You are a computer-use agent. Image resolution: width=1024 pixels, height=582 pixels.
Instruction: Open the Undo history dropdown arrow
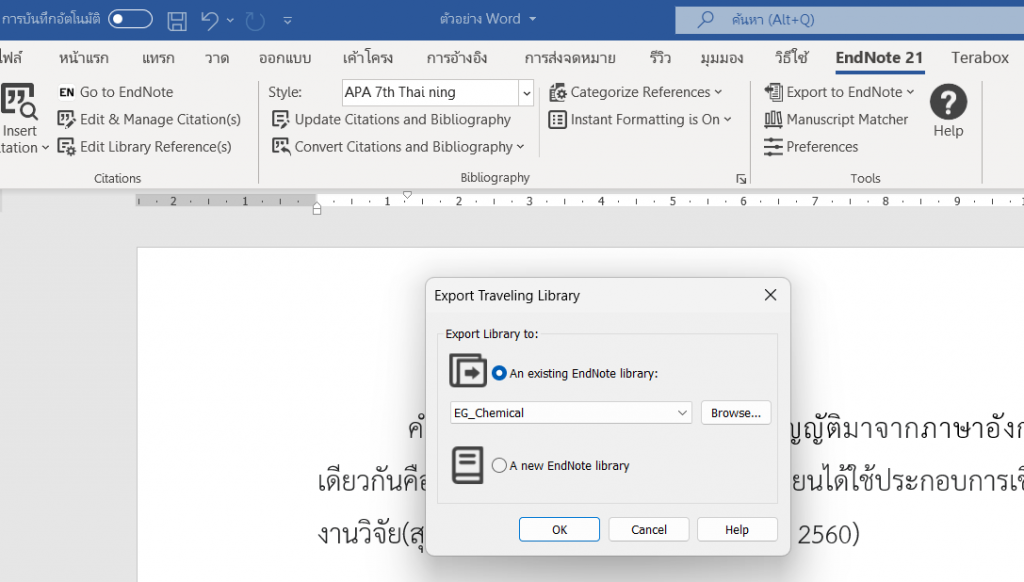pyautogui.click(x=231, y=20)
